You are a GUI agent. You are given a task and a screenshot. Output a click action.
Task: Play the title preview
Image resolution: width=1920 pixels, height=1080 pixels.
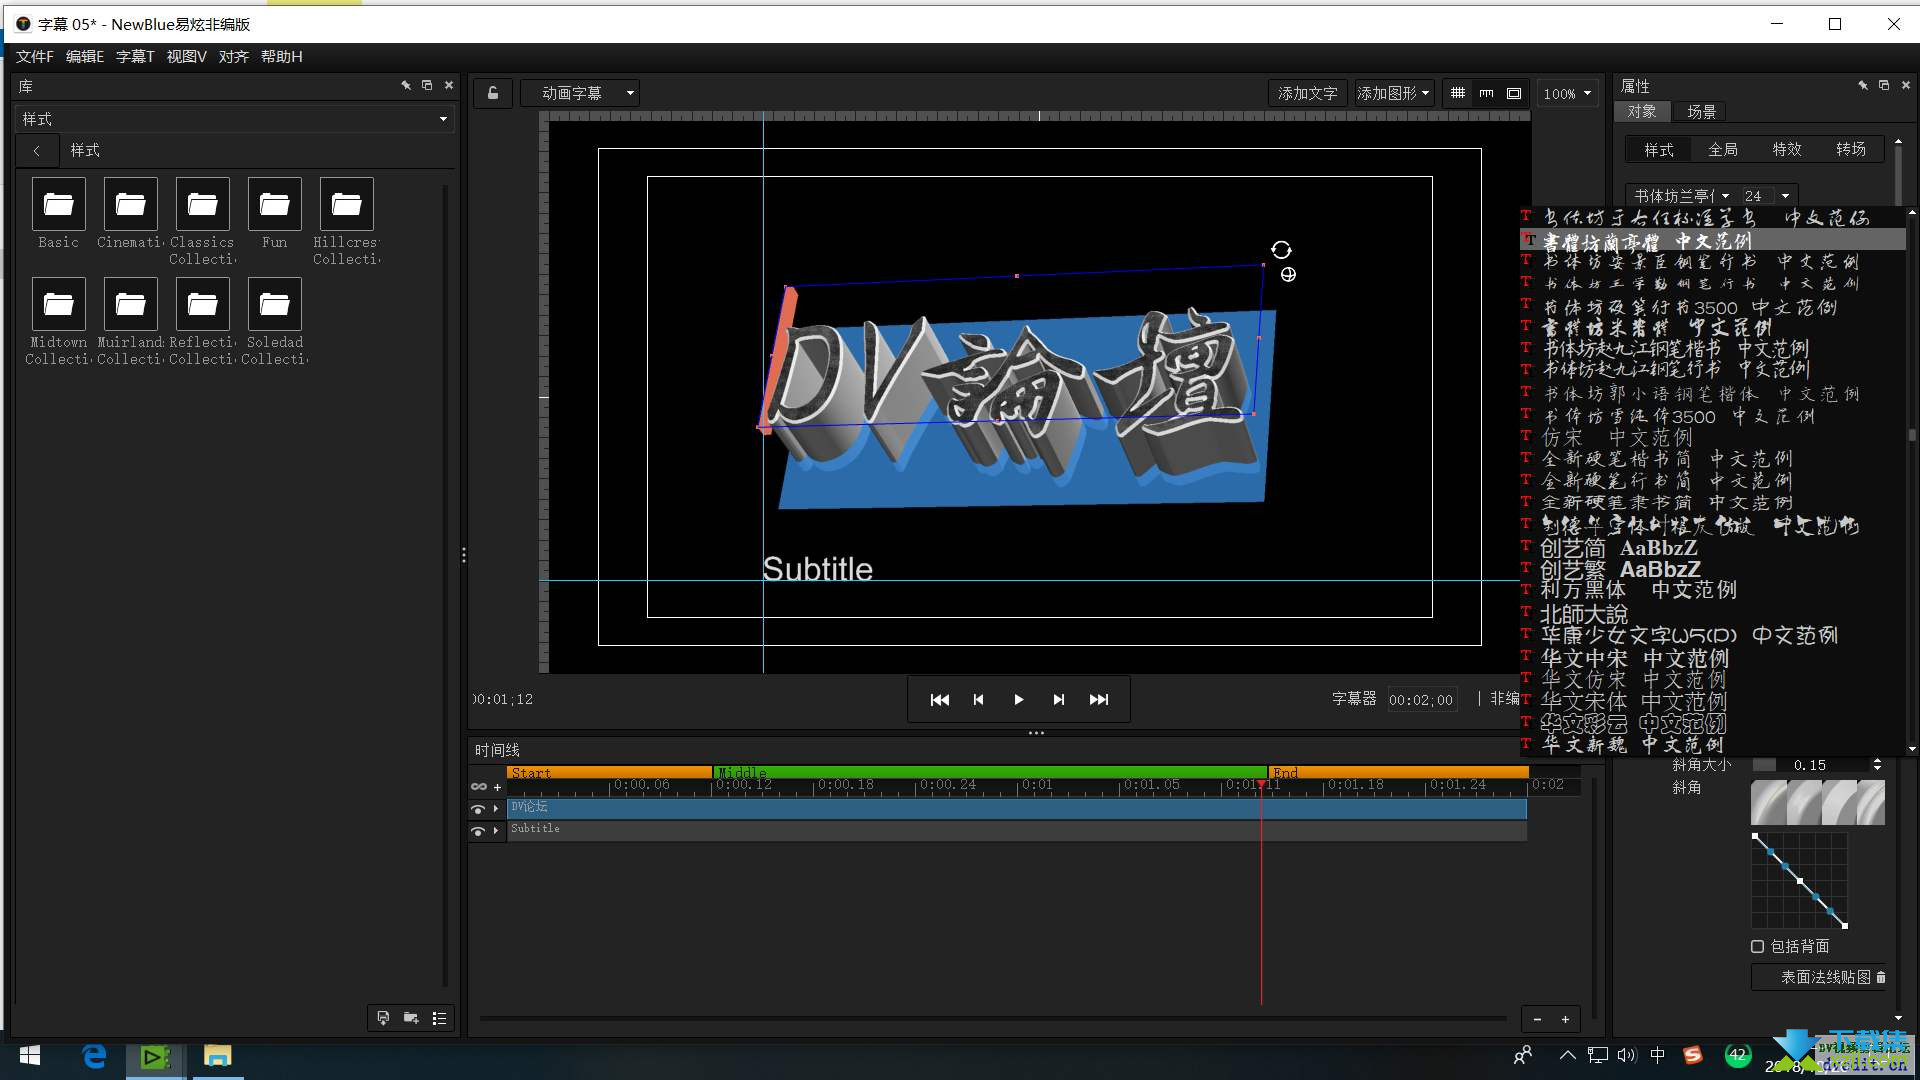tap(1018, 700)
